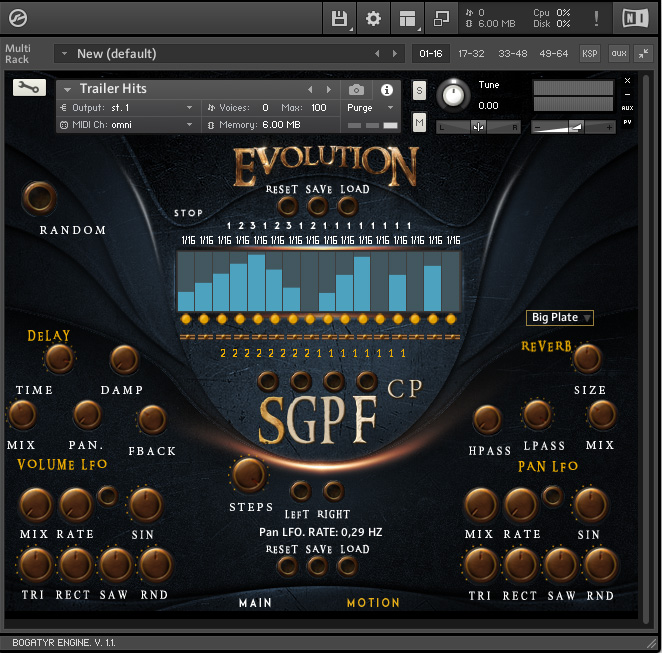662x653 pixels.
Task: Select rack page 33-48
Action: (x=513, y=54)
